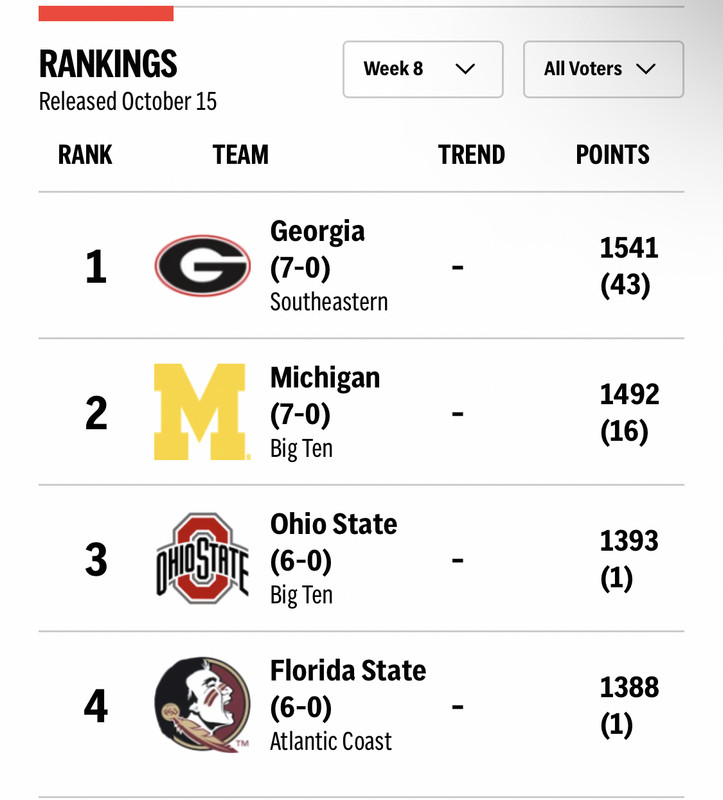Sort by the RANK column header
Screen dimensions: 723x800
[85, 155]
